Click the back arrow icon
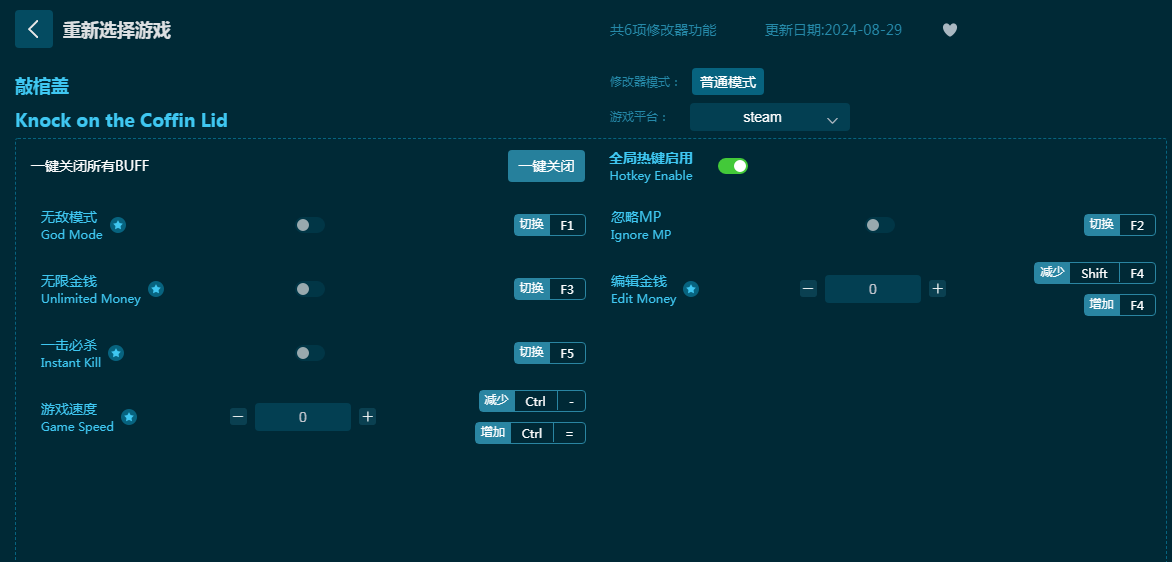 34,30
